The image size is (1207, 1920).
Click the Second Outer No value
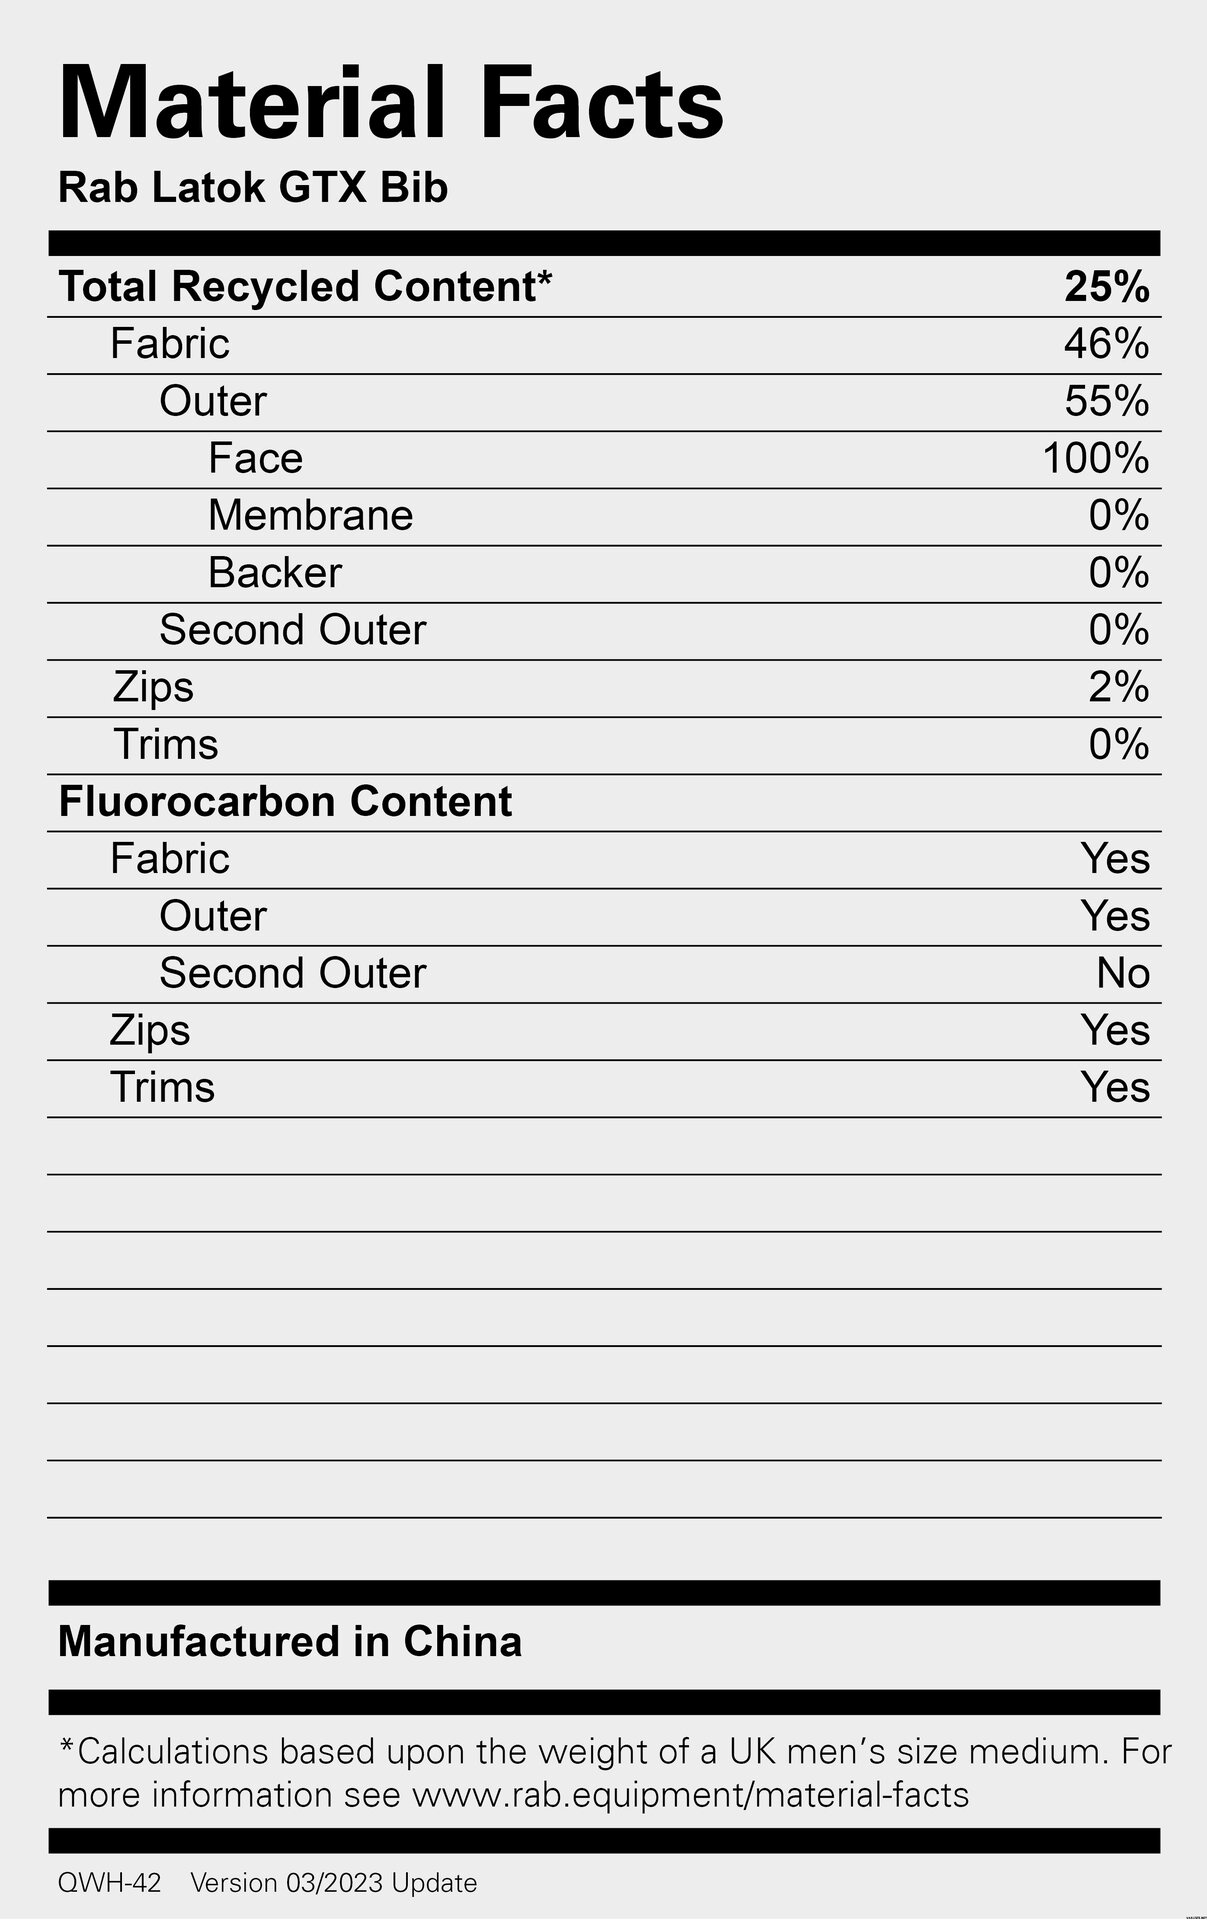click(1123, 973)
